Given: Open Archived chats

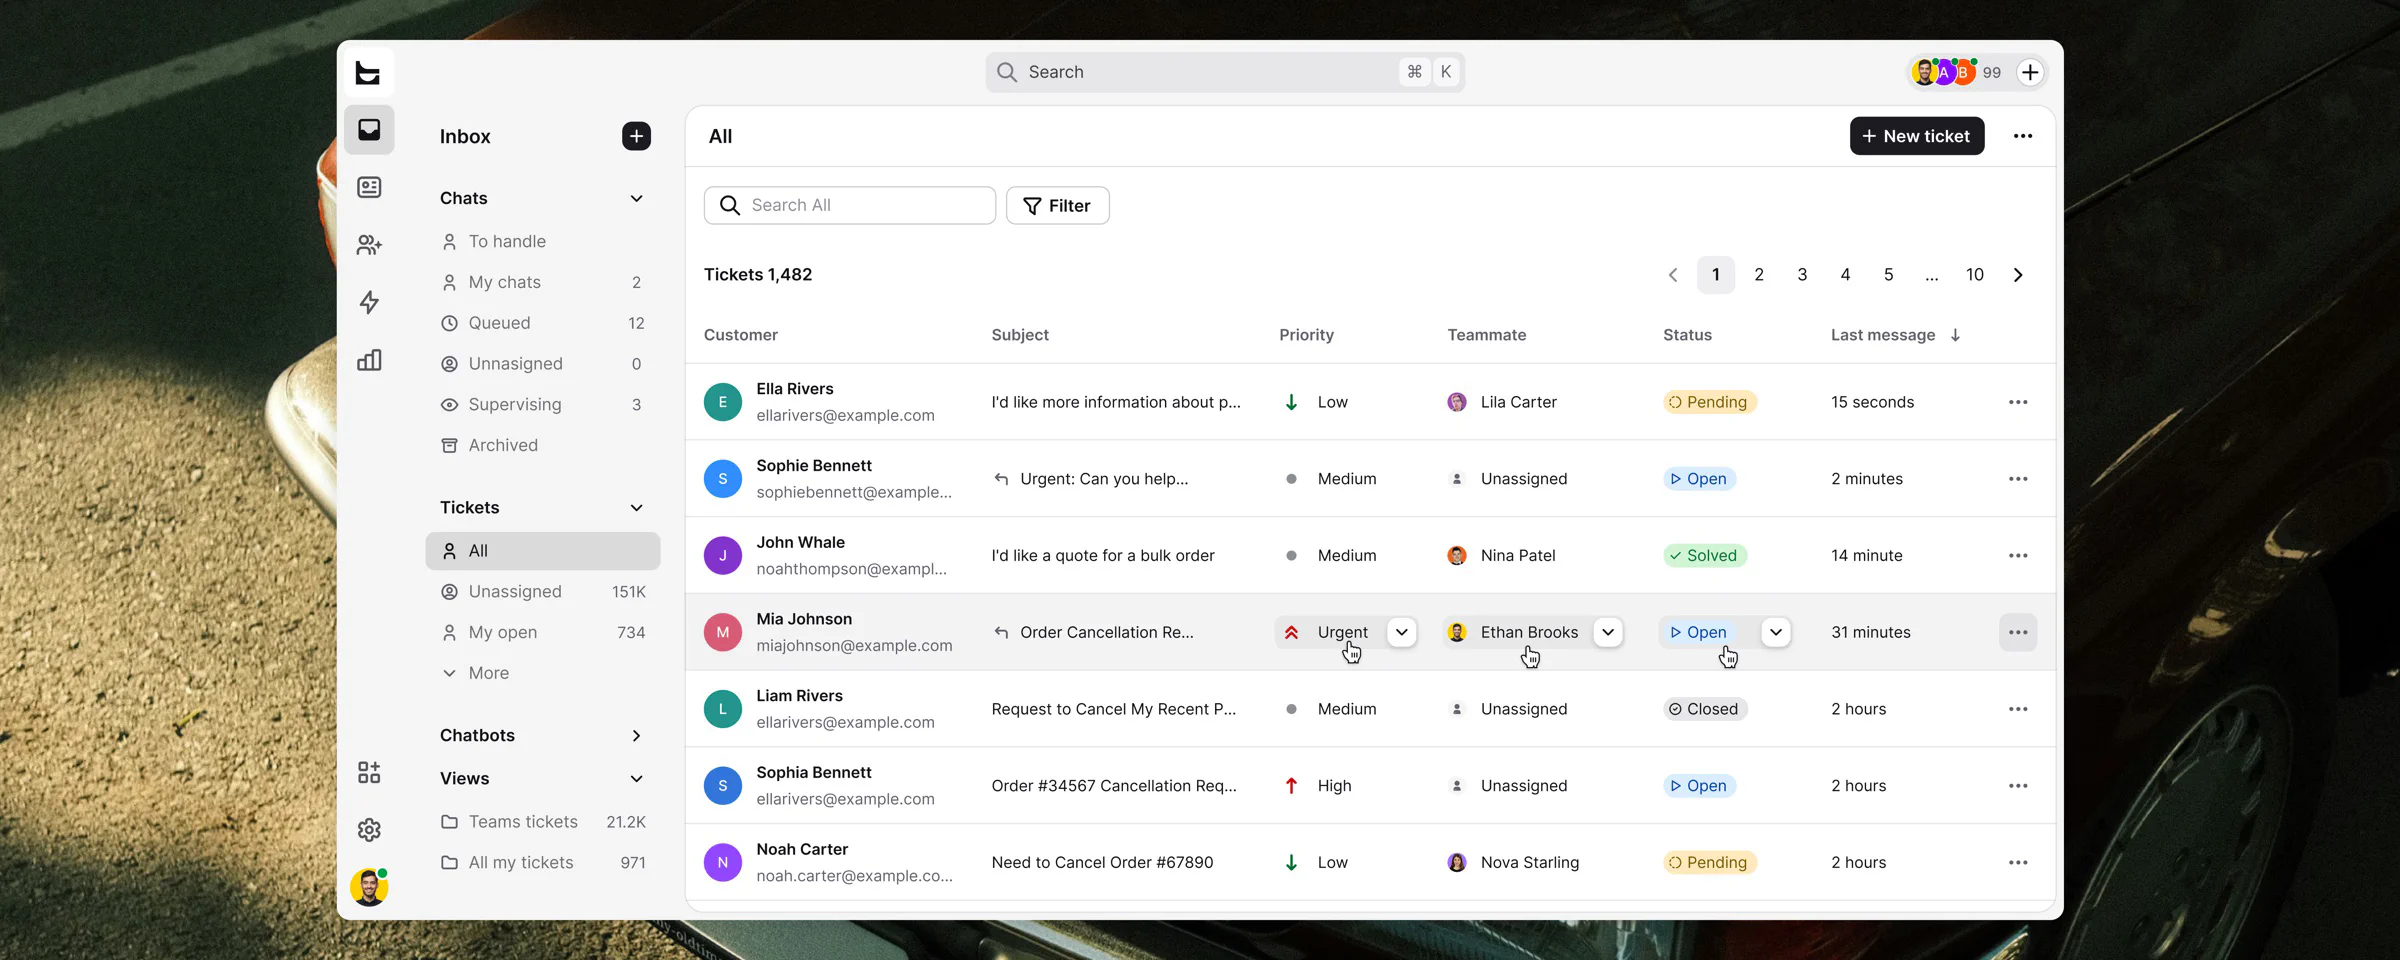Looking at the screenshot, I should [x=543, y=446].
